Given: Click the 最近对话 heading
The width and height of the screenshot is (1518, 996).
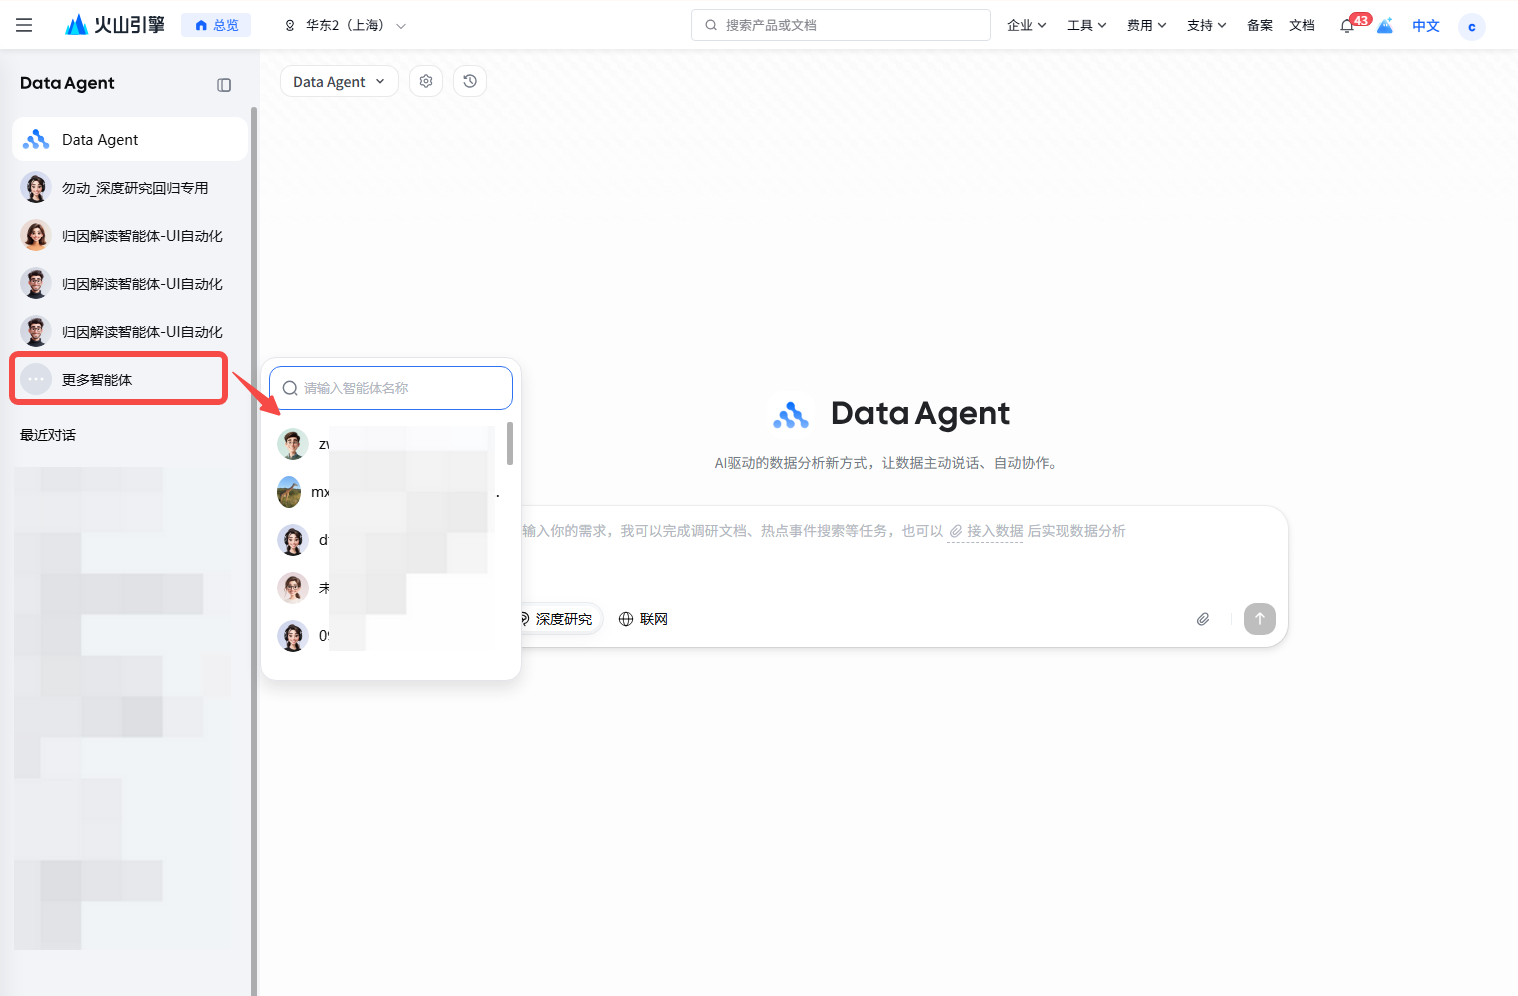Looking at the screenshot, I should tap(48, 435).
